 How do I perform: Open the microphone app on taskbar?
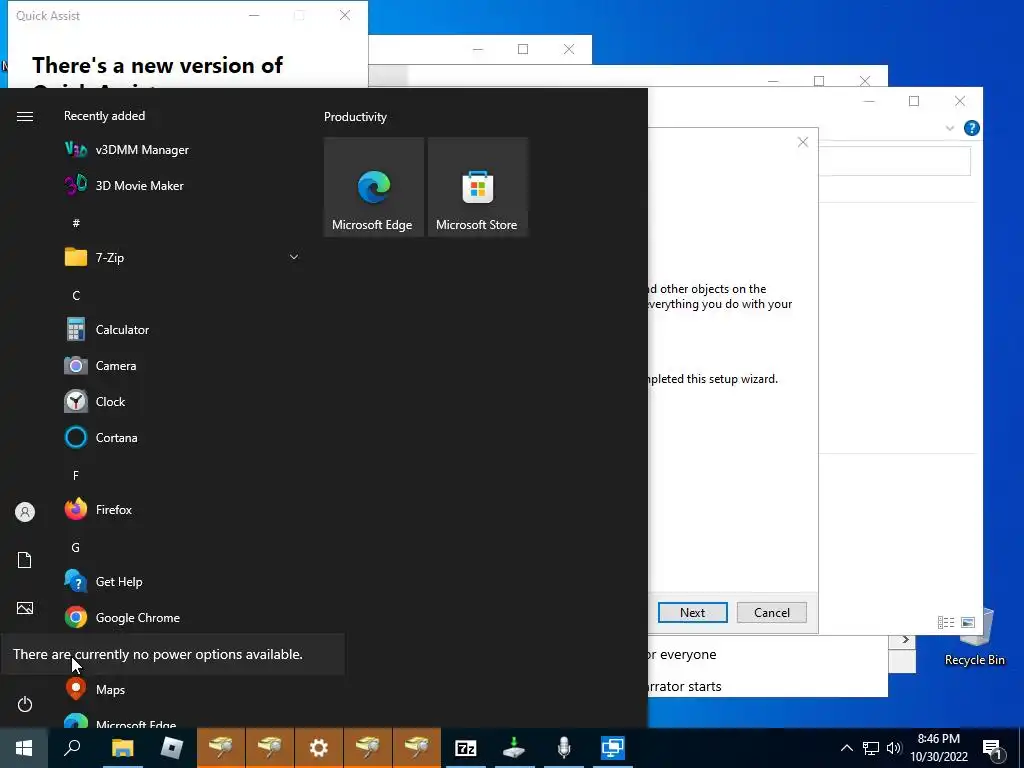564,748
